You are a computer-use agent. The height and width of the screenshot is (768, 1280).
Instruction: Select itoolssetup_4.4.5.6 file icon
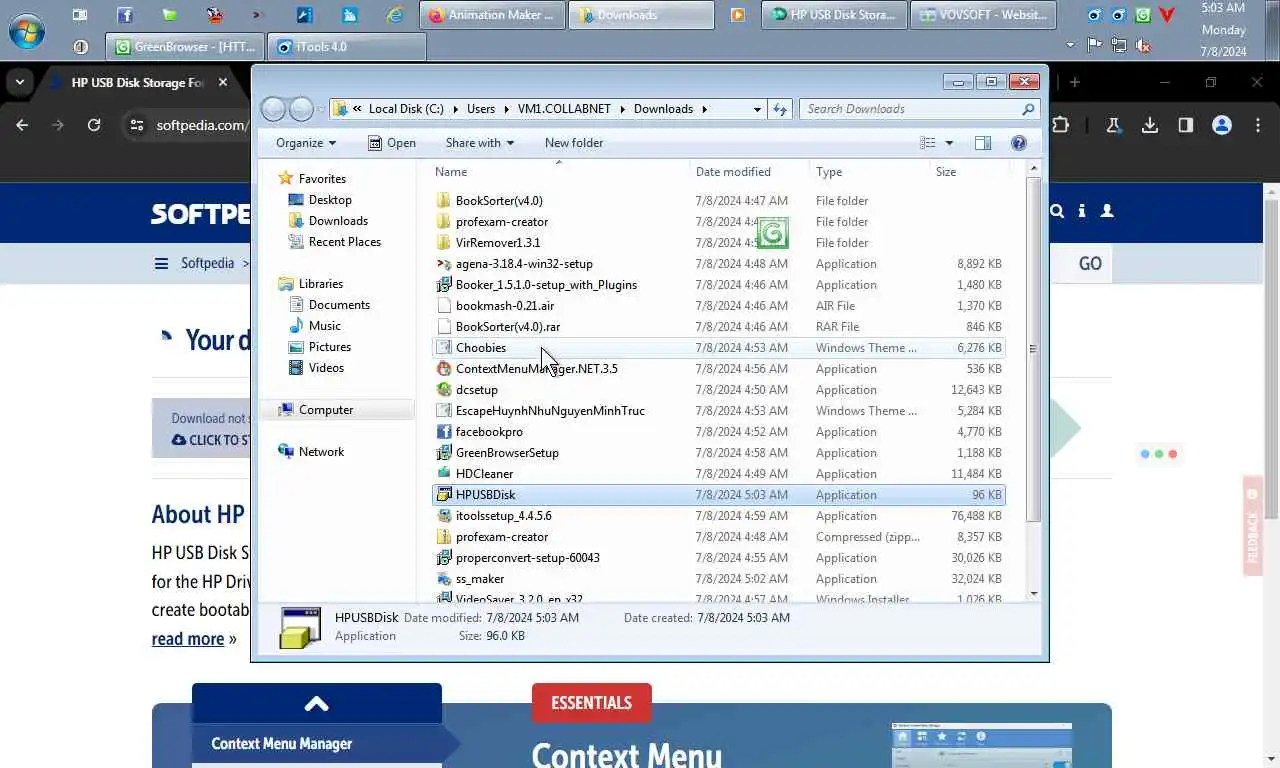click(444, 515)
